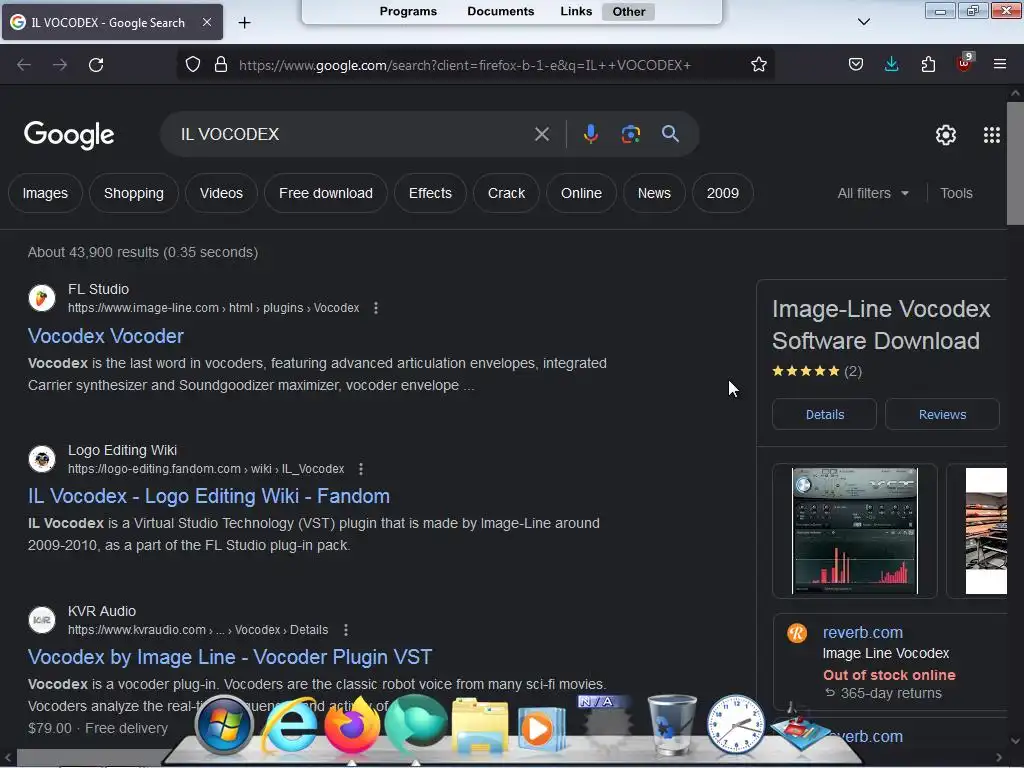Open Firefox downloads panel
This screenshot has width=1024, height=768.
pyautogui.click(x=891, y=65)
